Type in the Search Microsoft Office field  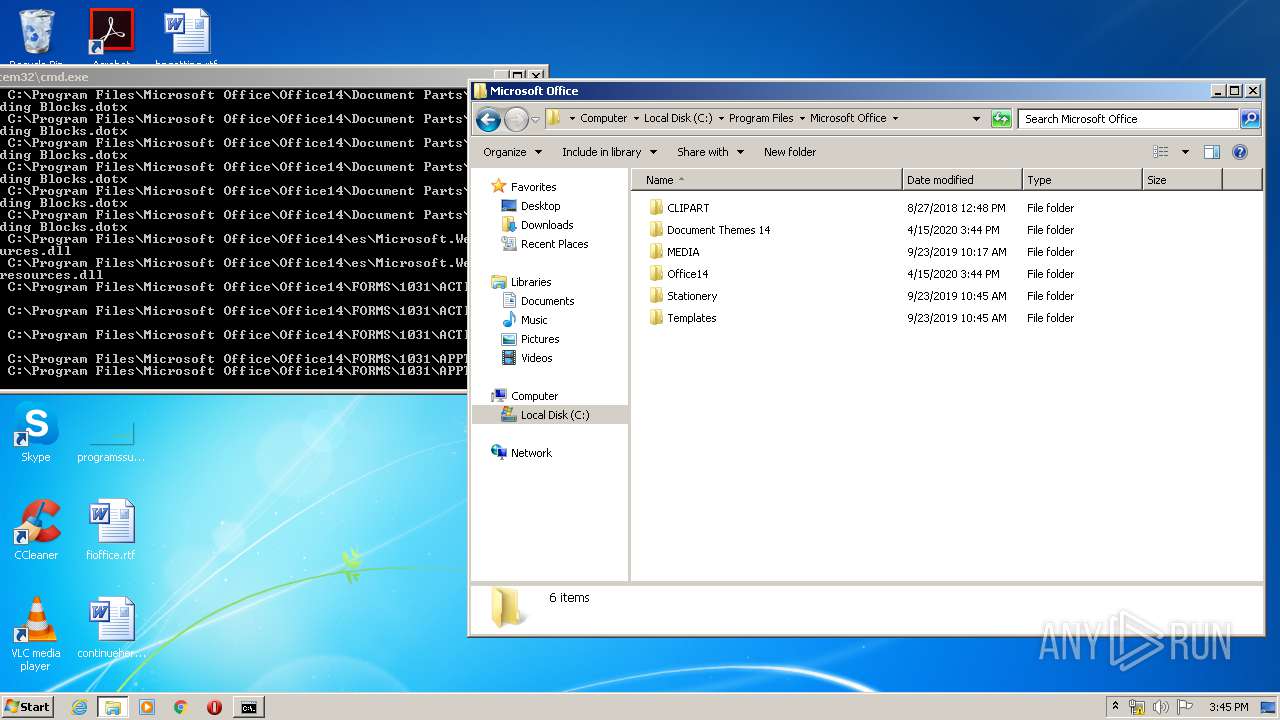(x=1128, y=119)
